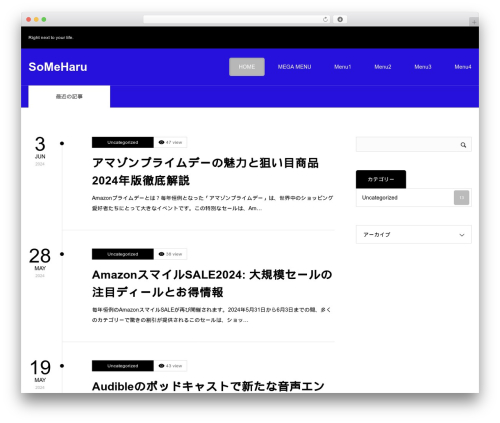Open a new browser tab with plus
500x423 pixels.
click(x=474, y=22)
